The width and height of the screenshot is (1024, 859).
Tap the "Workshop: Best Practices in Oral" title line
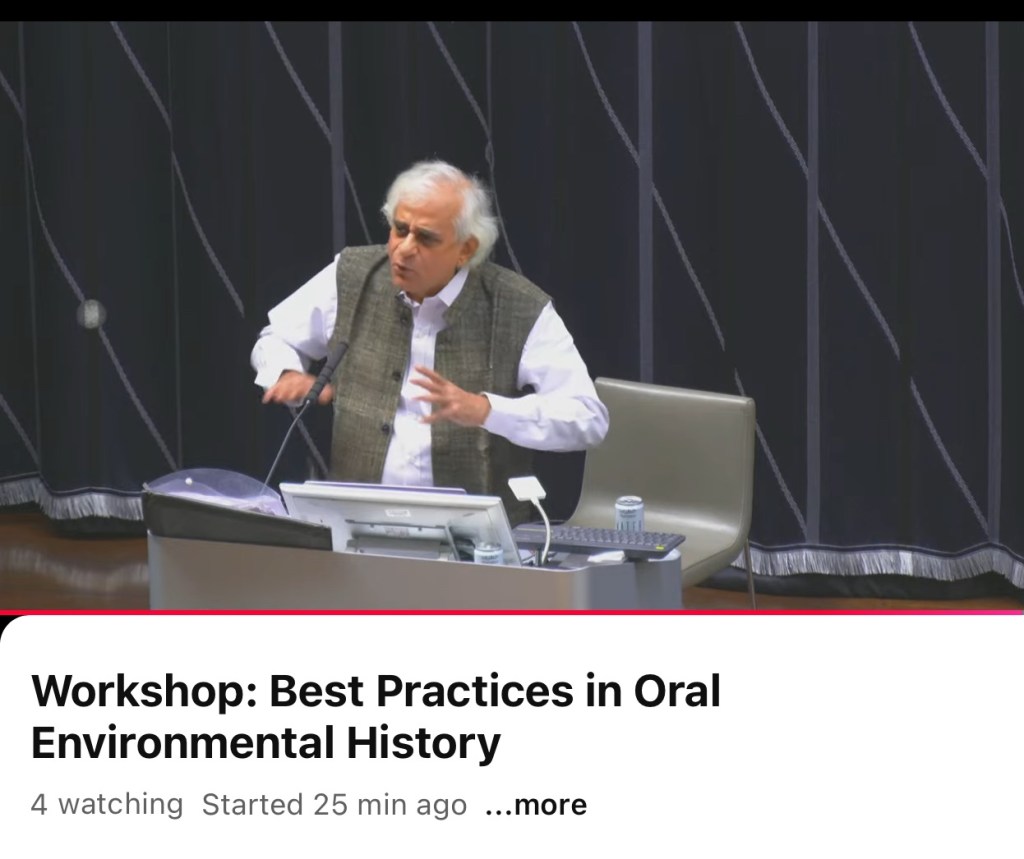point(376,692)
